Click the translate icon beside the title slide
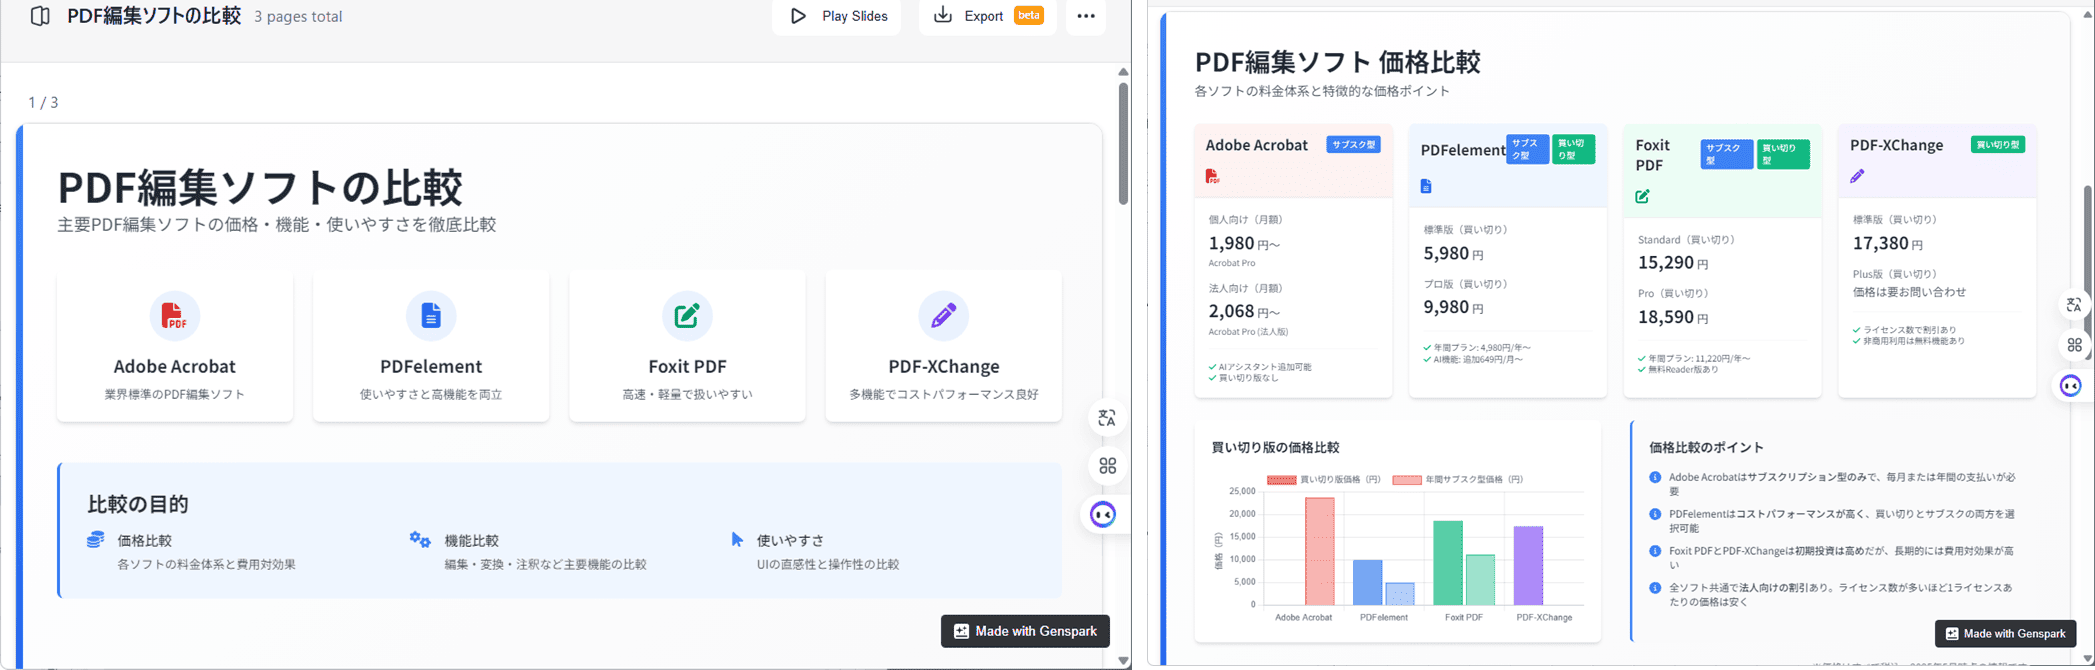 pyautogui.click(x=1107, y=418)
